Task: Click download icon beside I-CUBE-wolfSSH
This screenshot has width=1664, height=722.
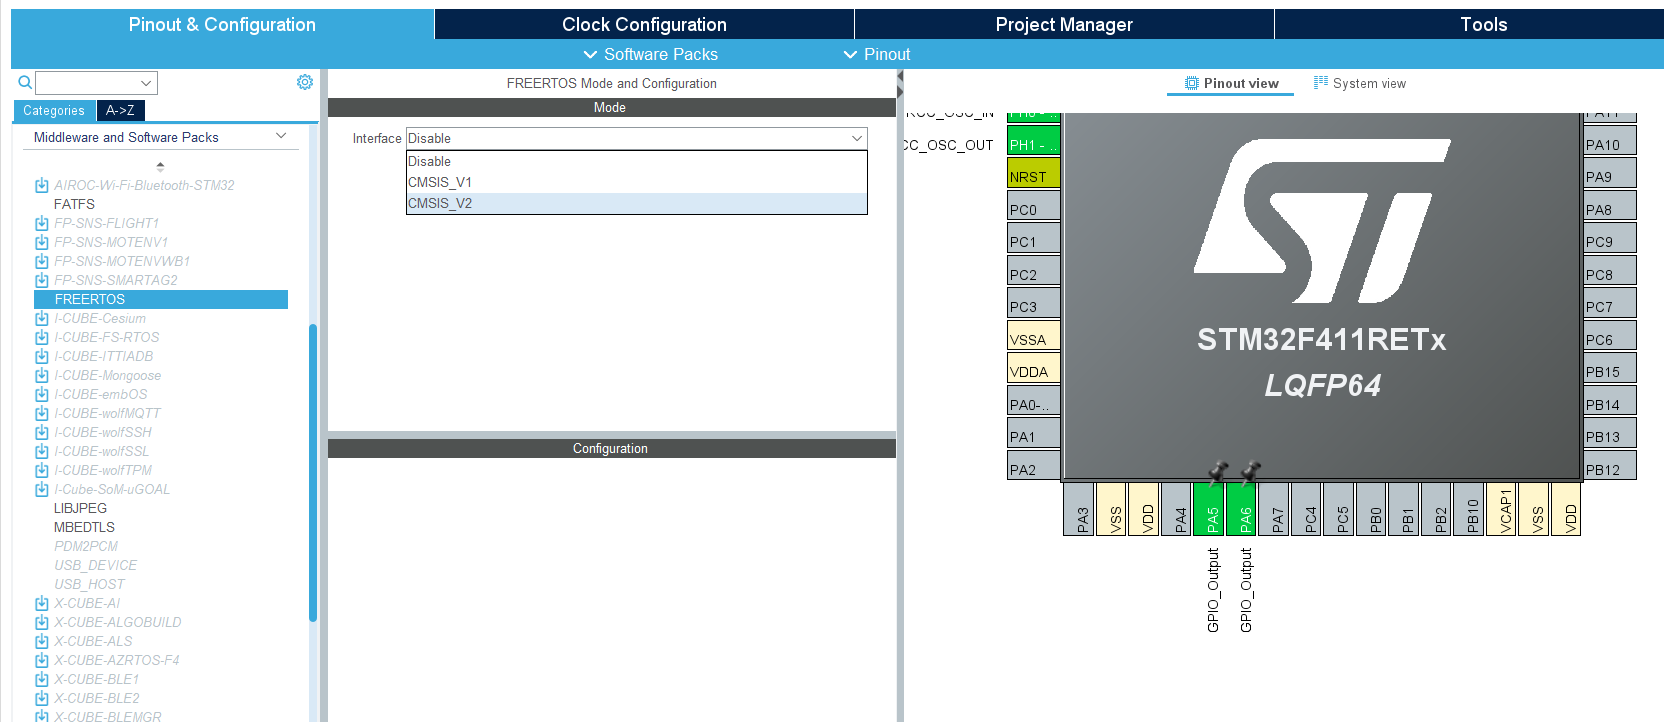Action: tap(42, 432)
